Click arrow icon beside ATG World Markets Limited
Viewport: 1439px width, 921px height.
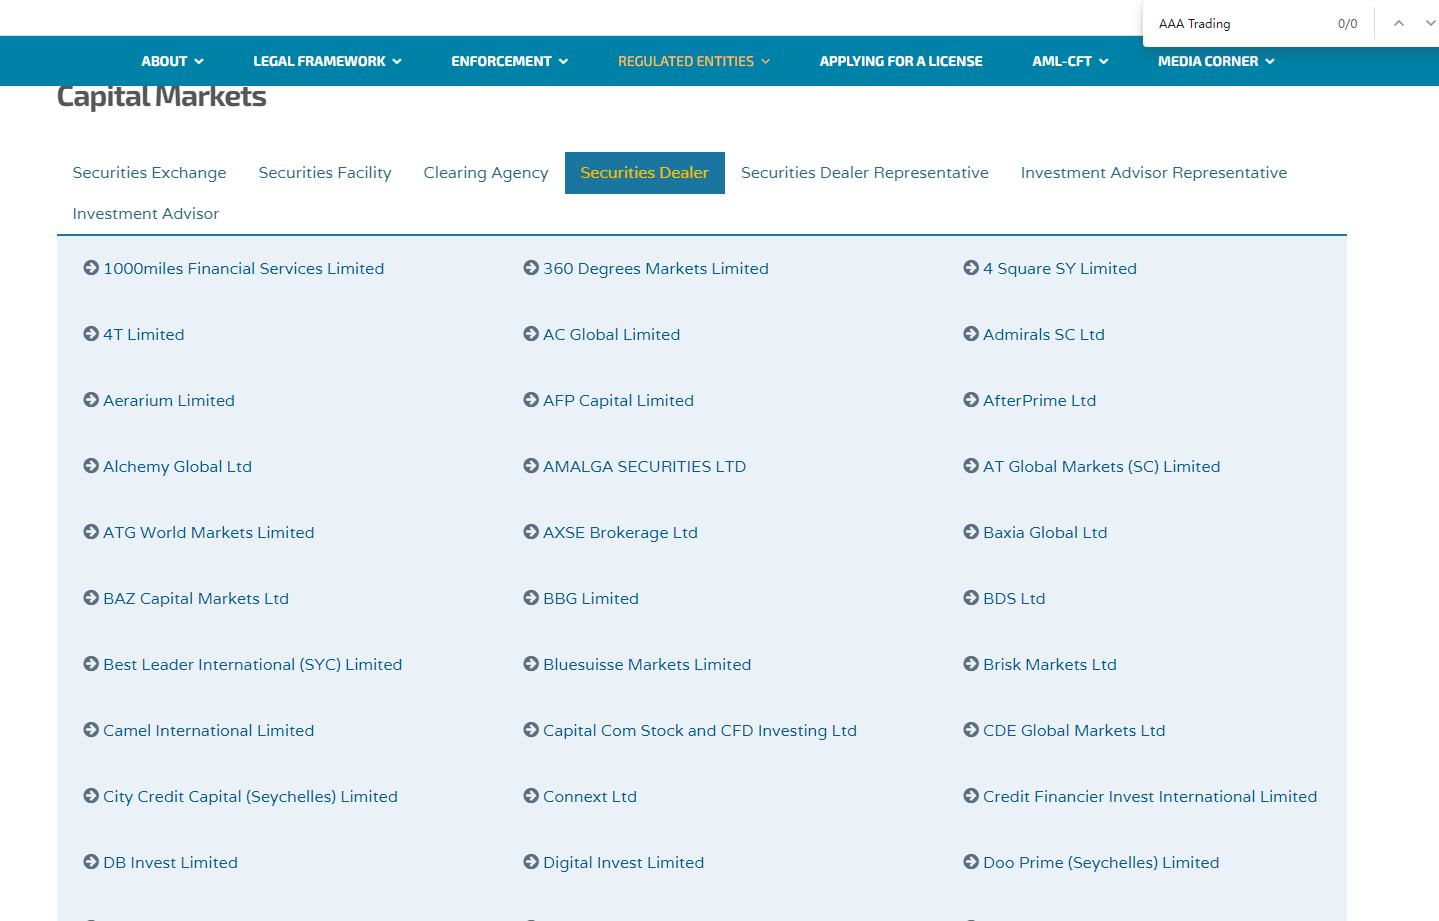click(x=91, y=532)
